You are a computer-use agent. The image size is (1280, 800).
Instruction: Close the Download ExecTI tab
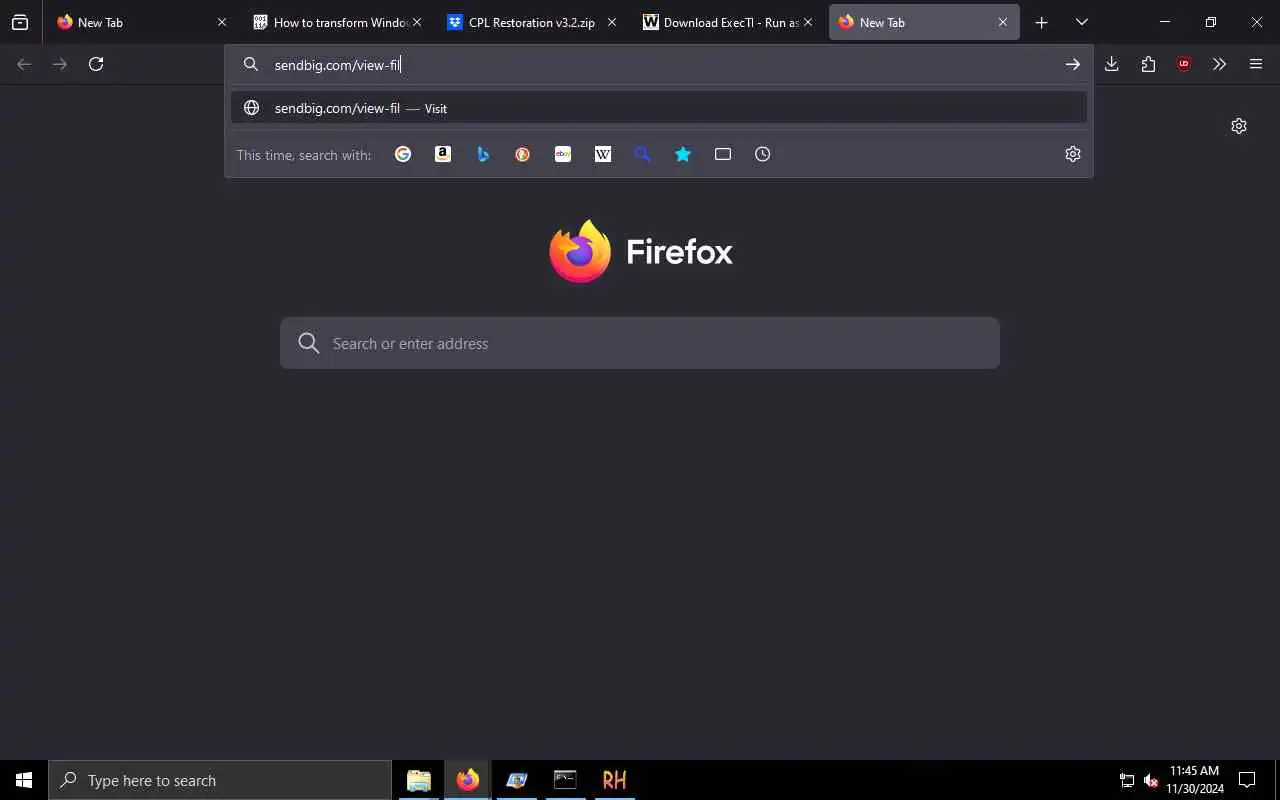pos(808,22)
